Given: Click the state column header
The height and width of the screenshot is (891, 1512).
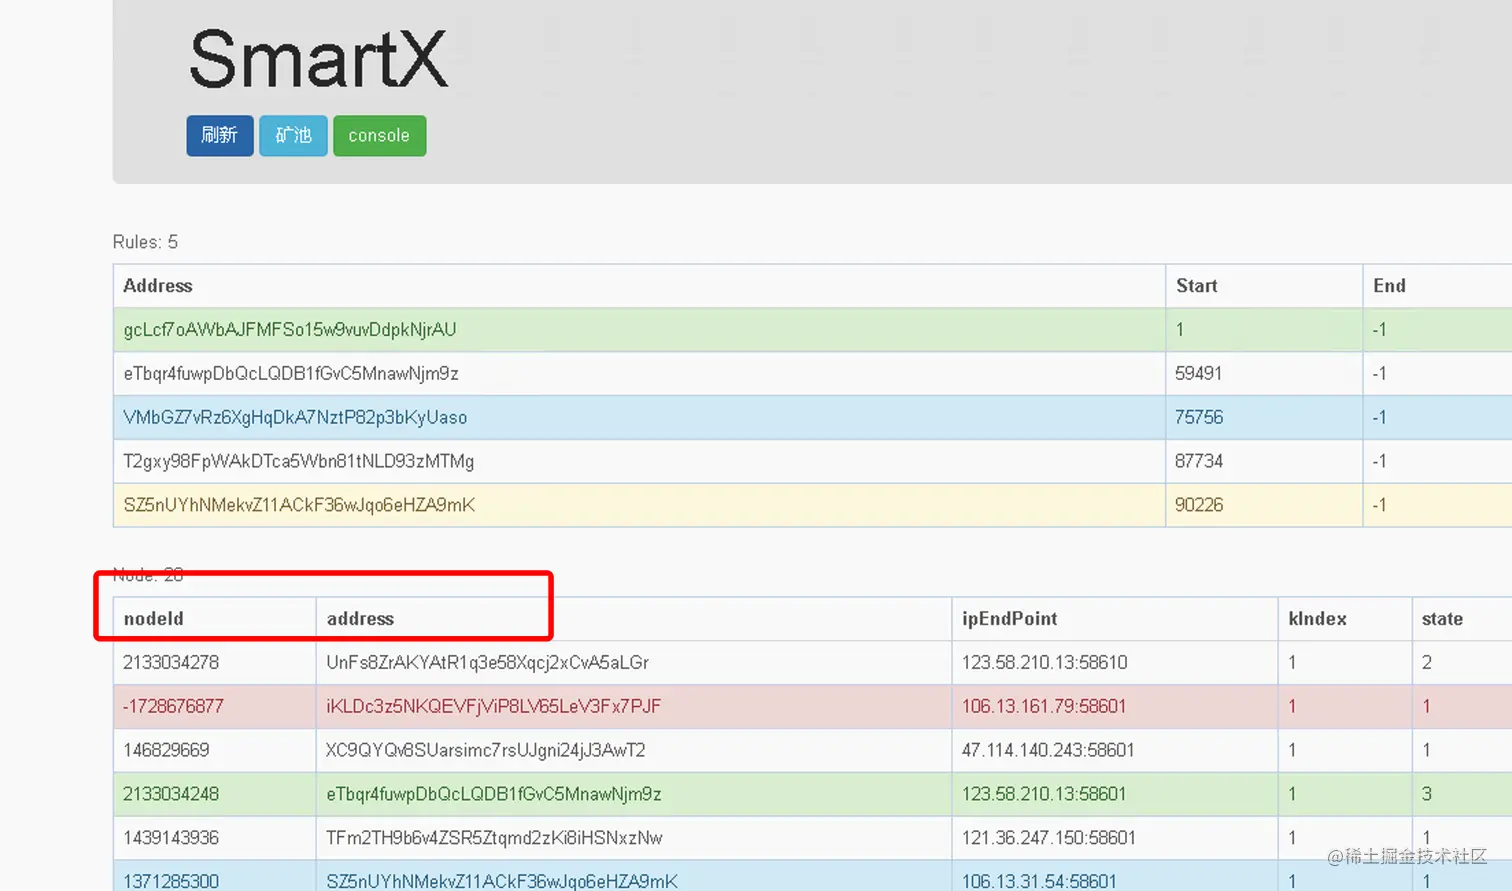Looking at the screenshot, I should [x=1442, y=619].
